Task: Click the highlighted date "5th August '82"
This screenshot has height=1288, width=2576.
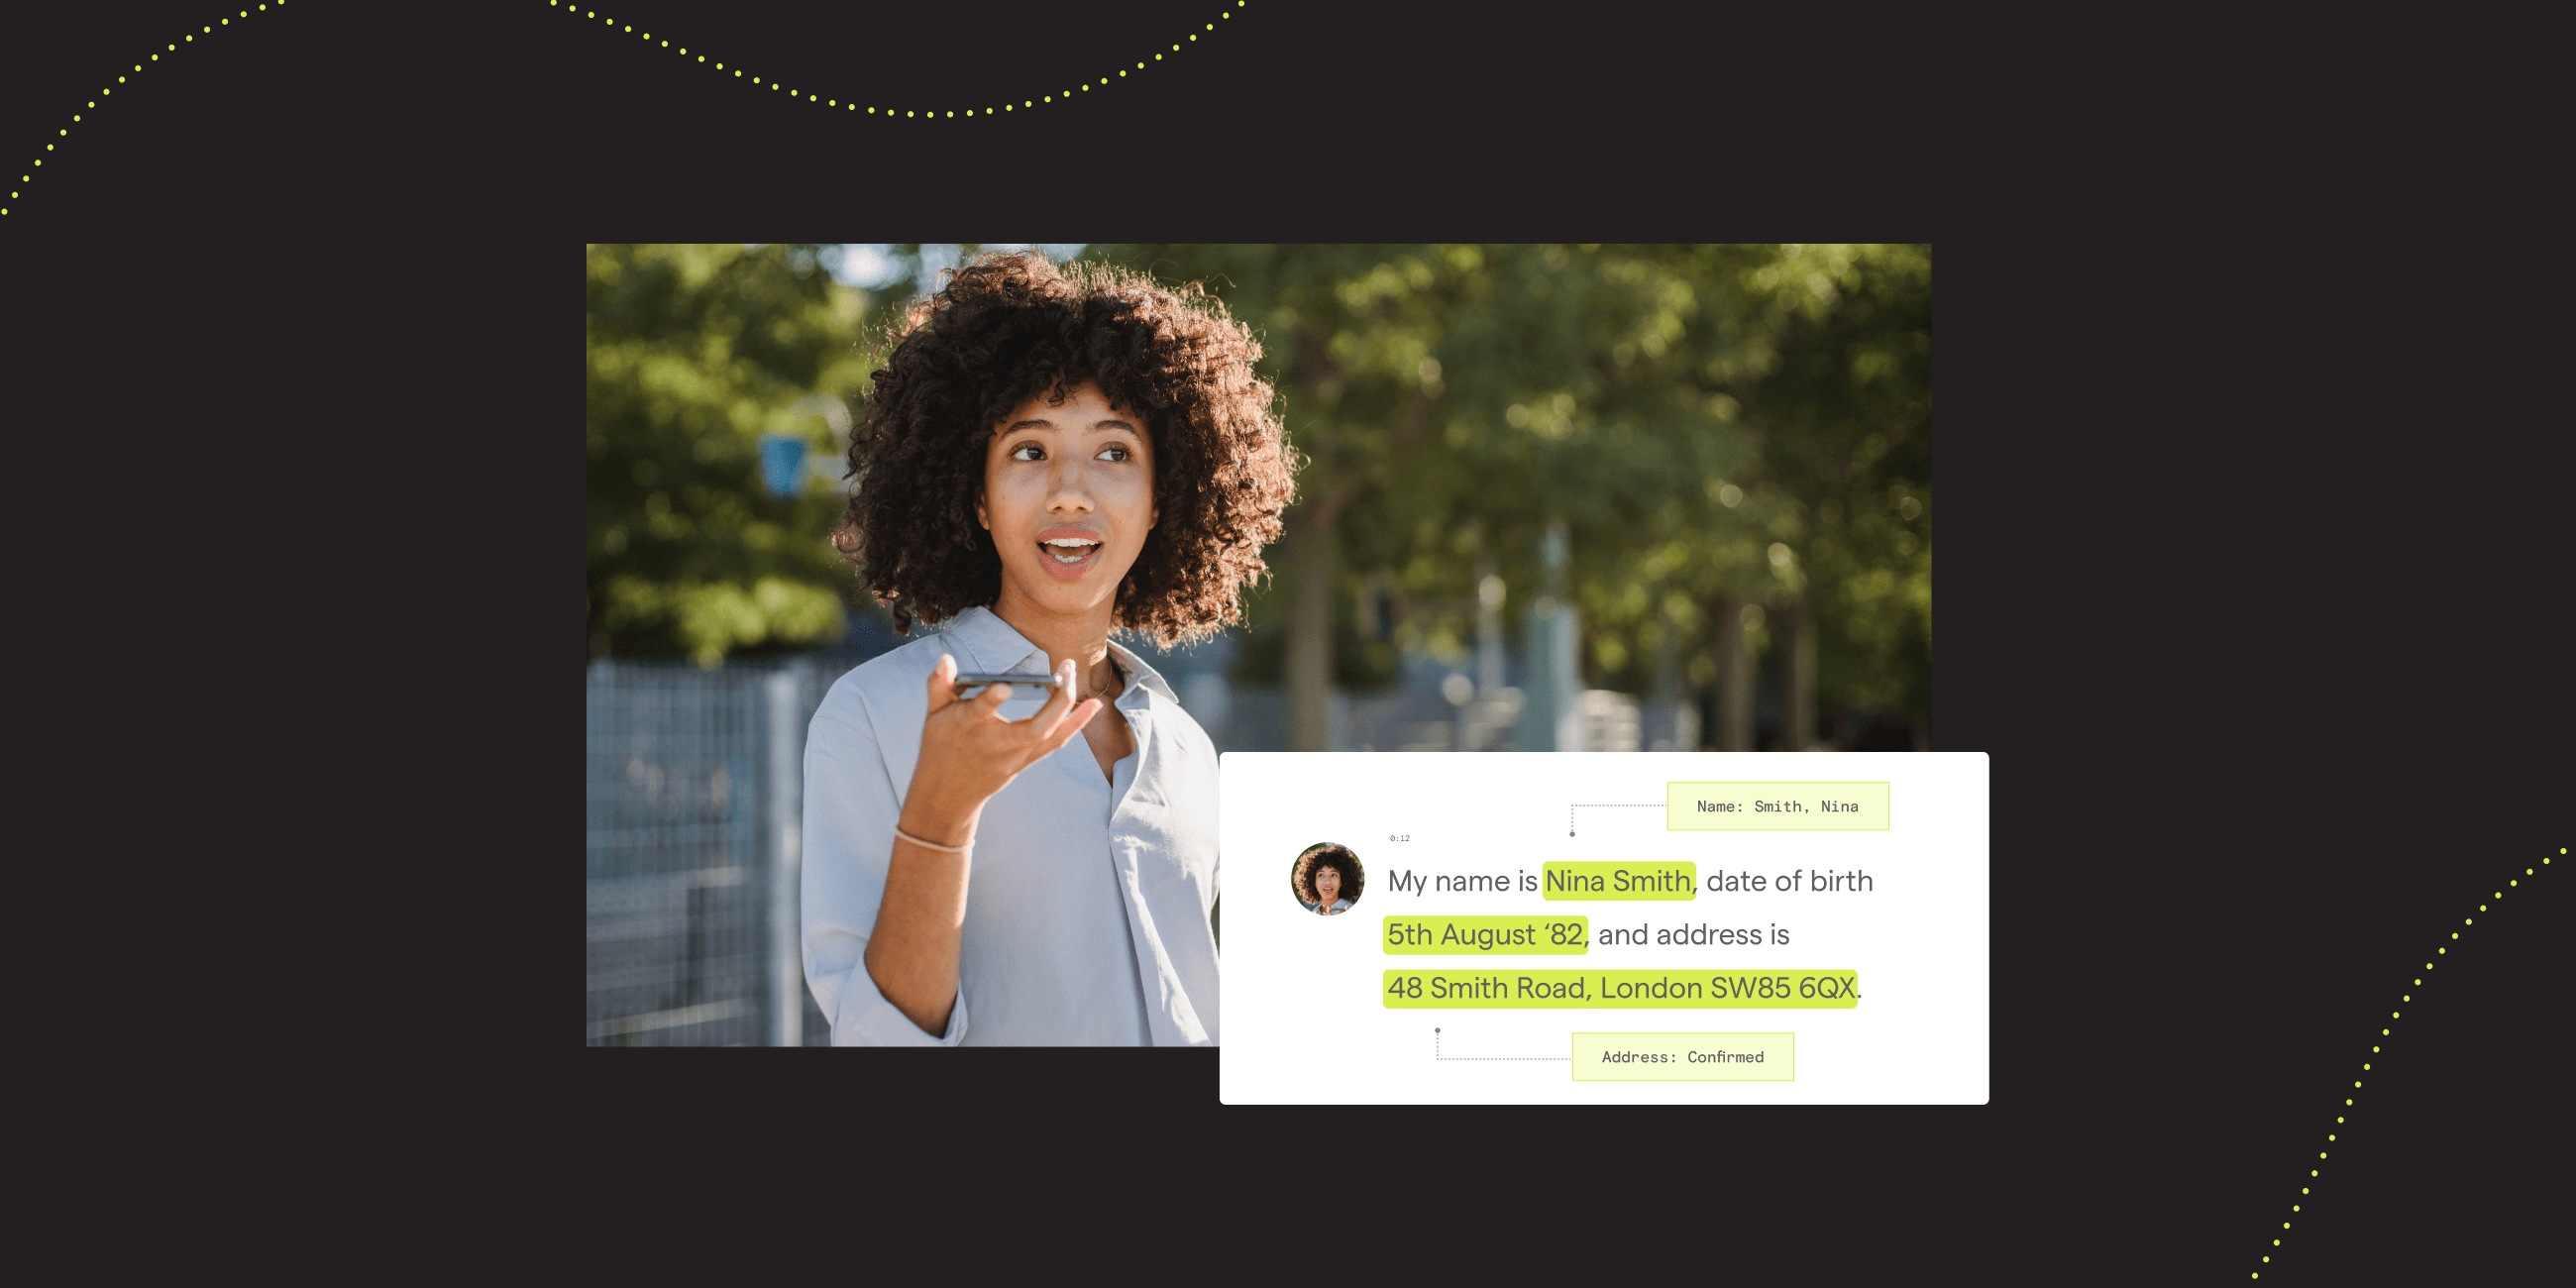Action: tap(1485, 934)
